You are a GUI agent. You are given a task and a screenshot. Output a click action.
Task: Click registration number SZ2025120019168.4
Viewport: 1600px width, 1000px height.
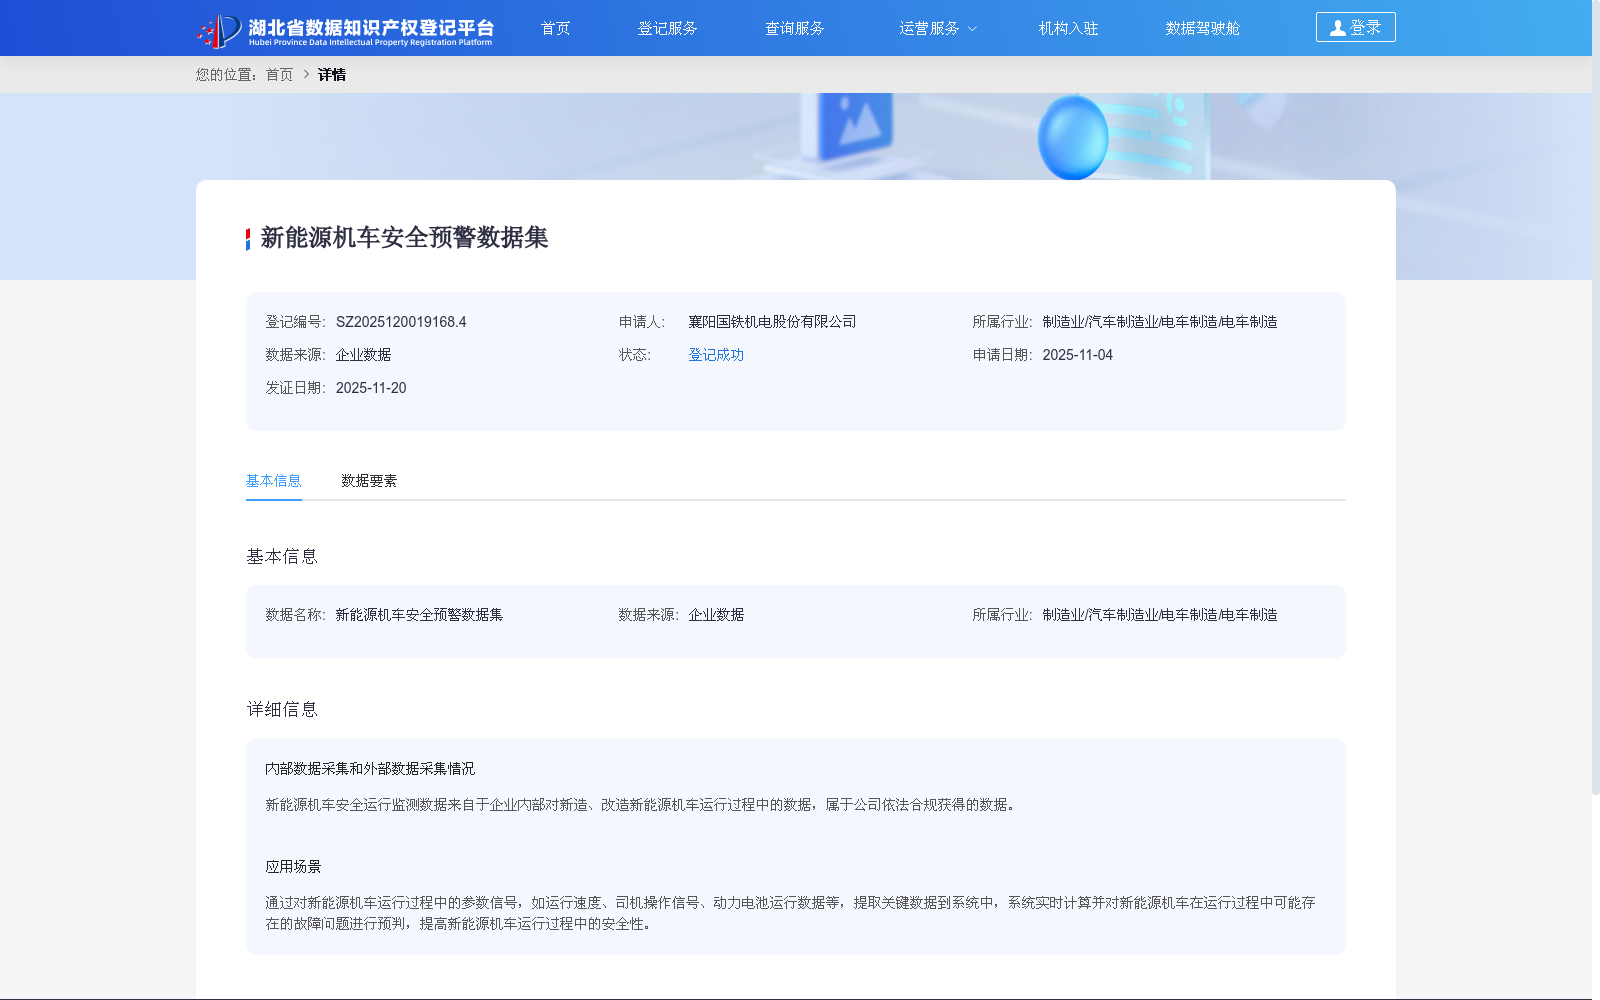point(401,322)
